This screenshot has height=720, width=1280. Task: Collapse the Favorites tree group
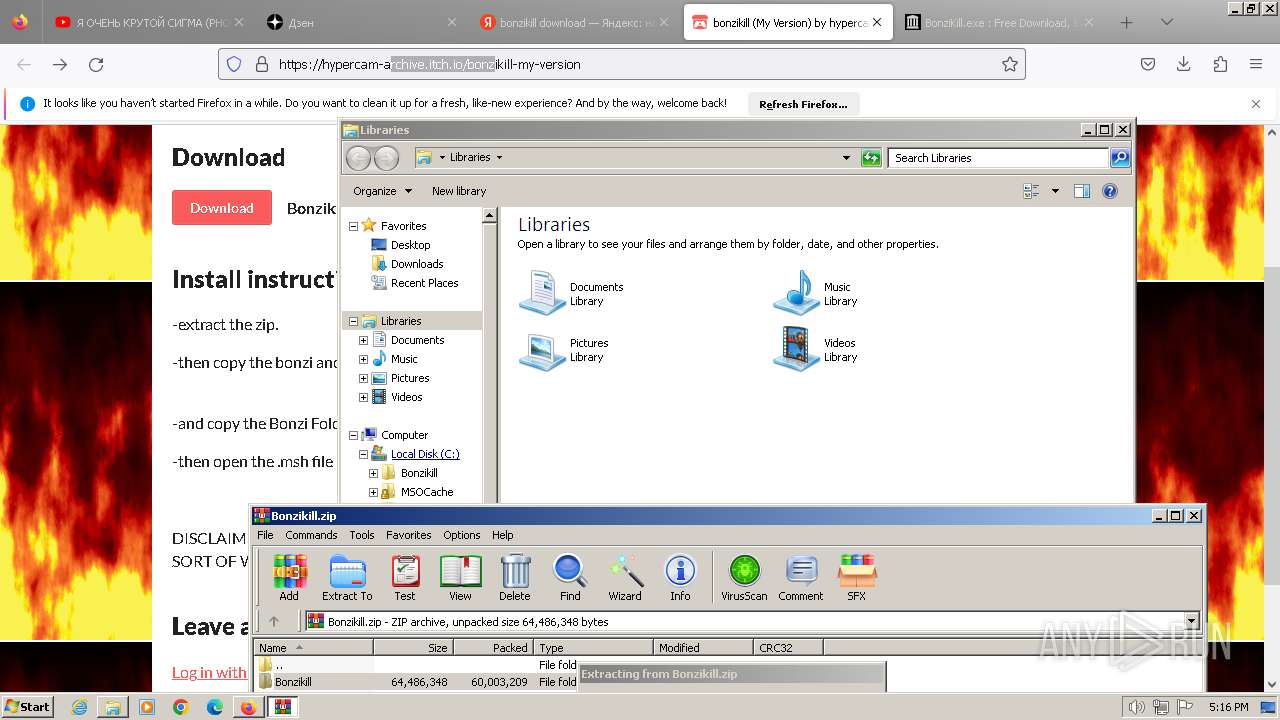pos(353,226)
